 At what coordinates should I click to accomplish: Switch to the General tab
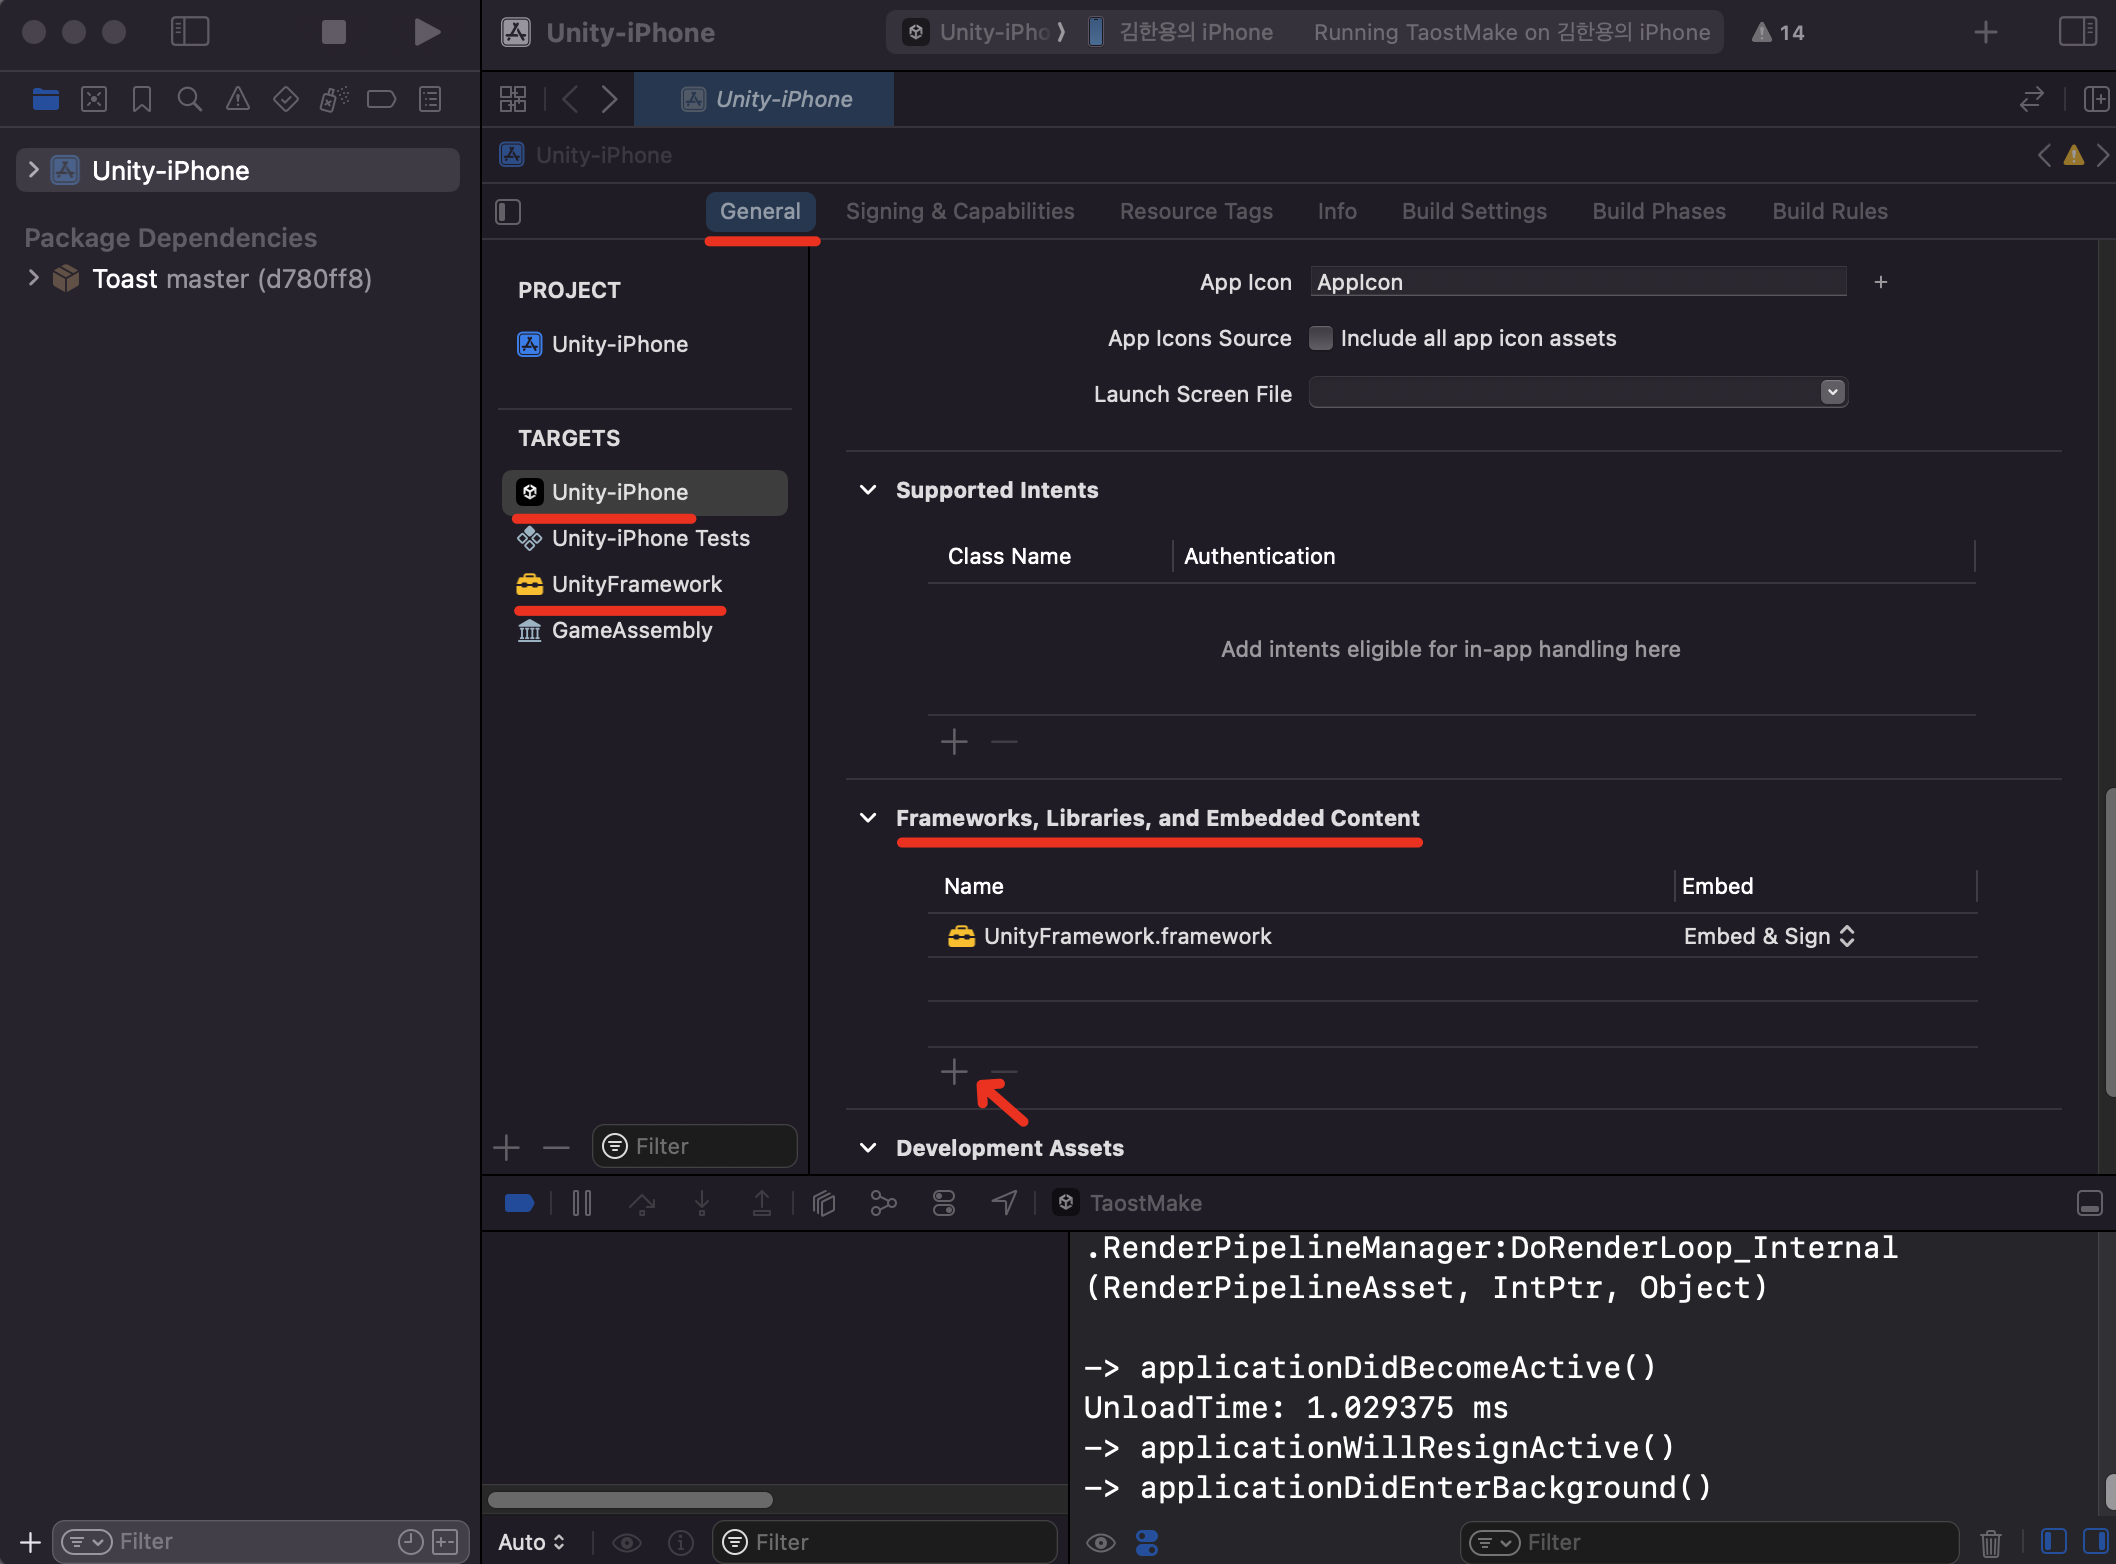coord(760,211)
